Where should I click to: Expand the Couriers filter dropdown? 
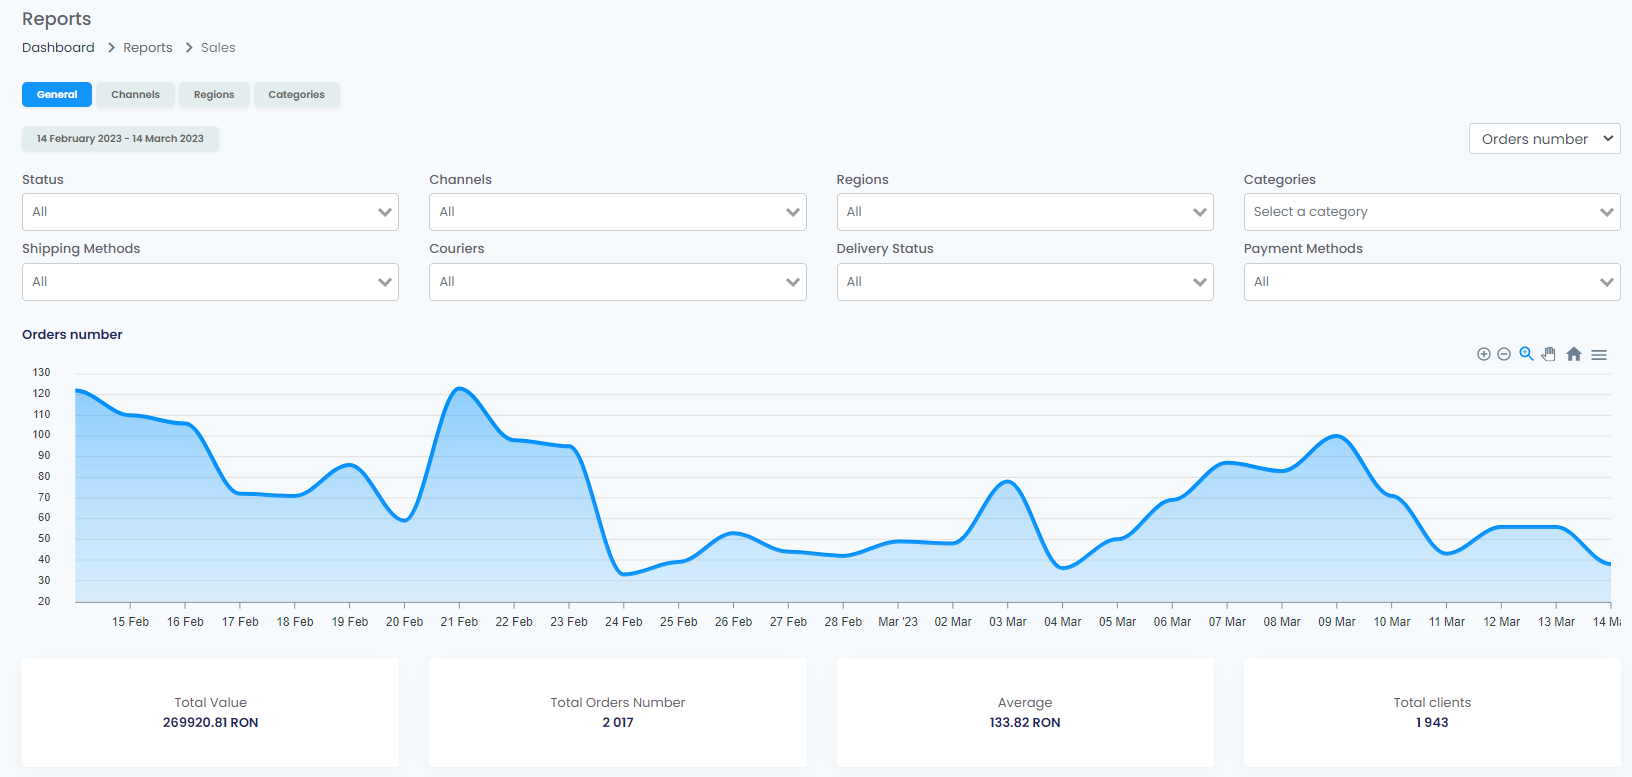[x=618, y=282]
